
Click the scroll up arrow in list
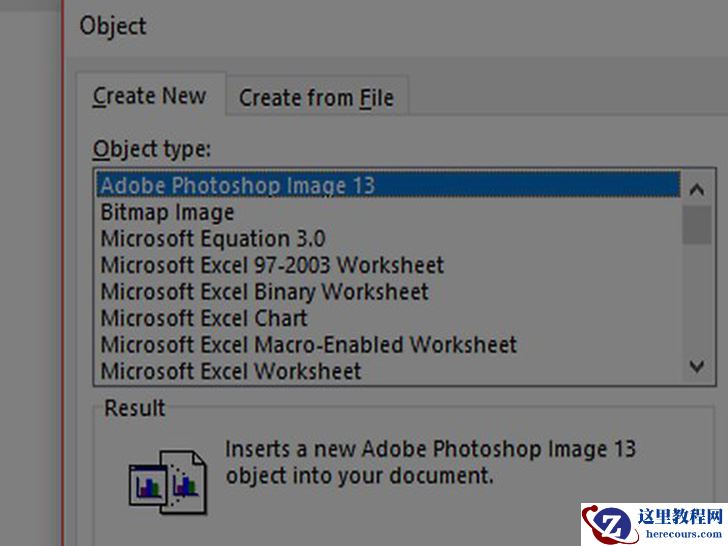tap(697, 186)
